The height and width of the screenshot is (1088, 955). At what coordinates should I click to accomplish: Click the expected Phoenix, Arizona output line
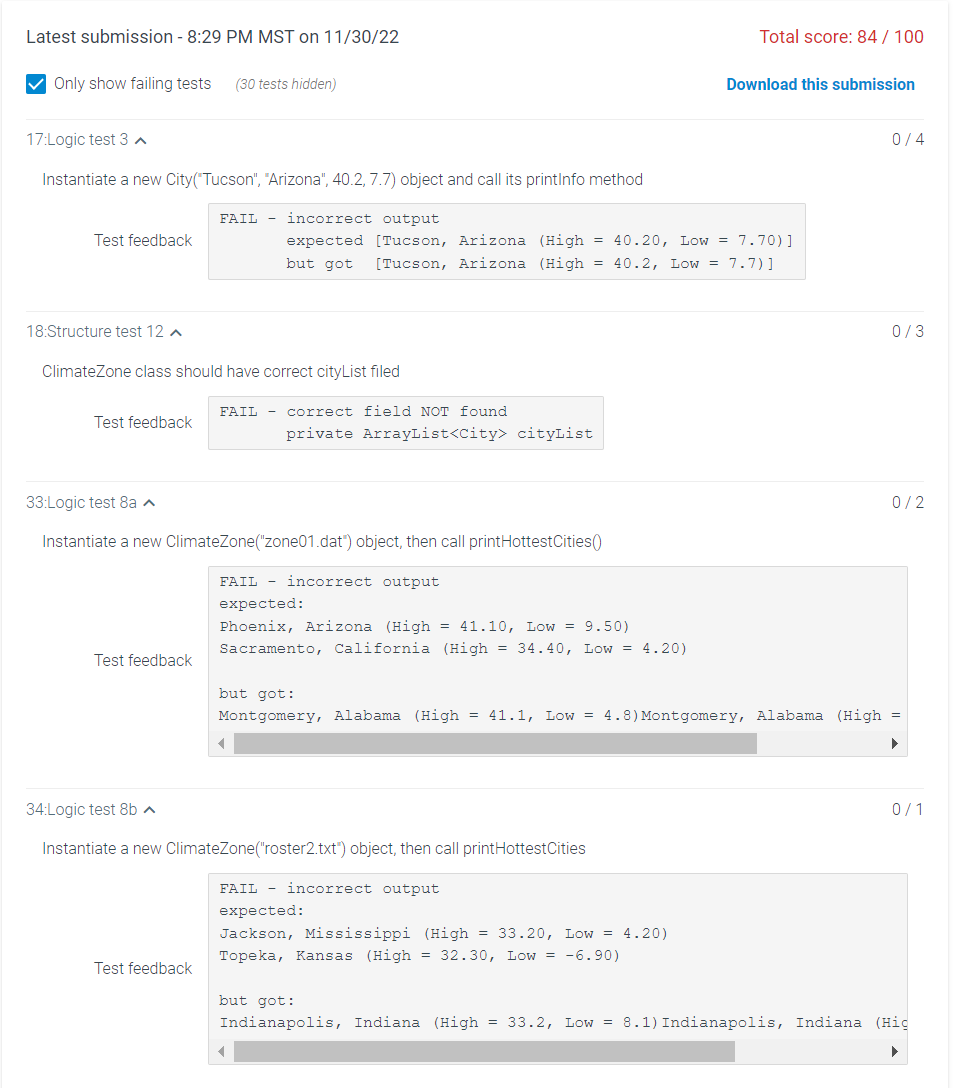point(424,627)
